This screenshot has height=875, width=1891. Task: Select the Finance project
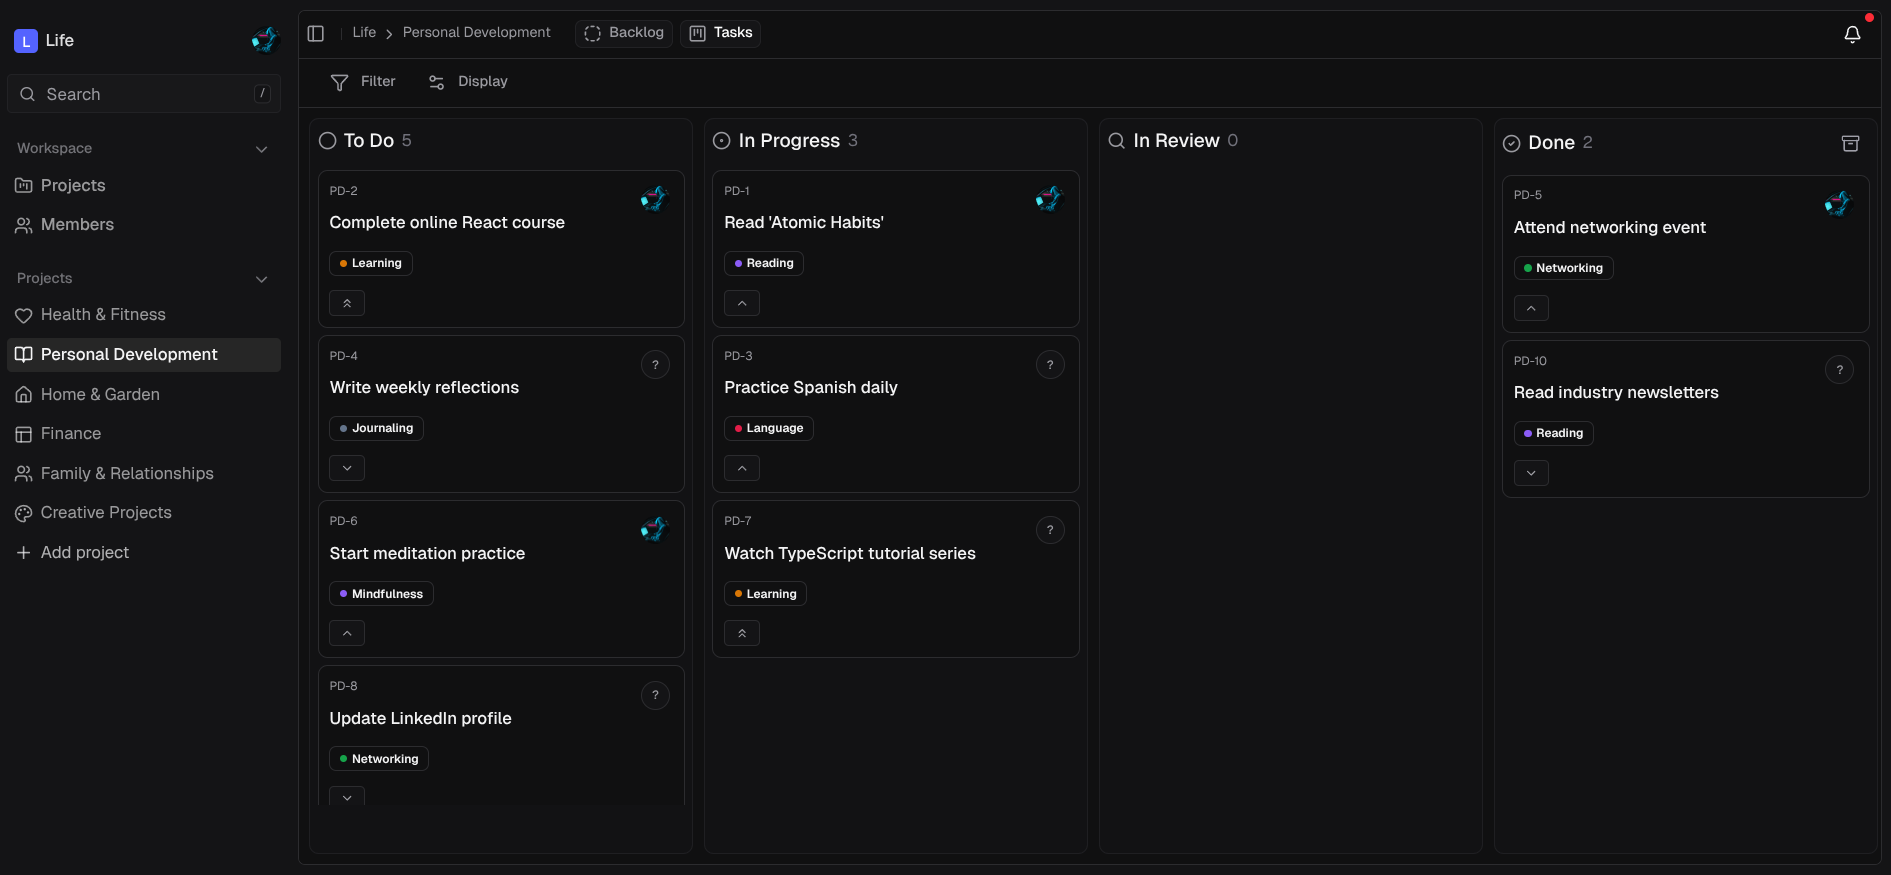pos(144,434)
